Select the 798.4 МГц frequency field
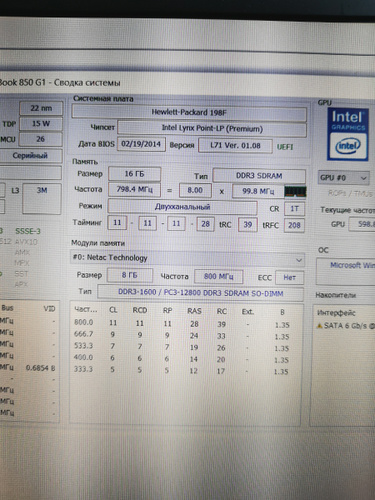375x500 pixels. [x=134, y=190]
